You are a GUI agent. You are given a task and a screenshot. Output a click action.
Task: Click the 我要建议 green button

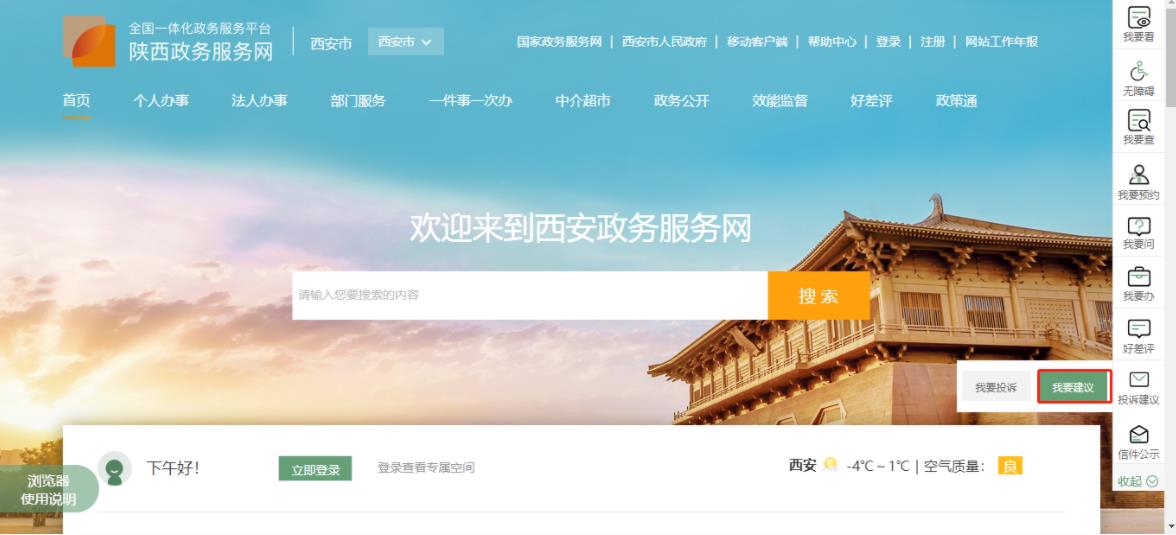[x=1073, y=387]
